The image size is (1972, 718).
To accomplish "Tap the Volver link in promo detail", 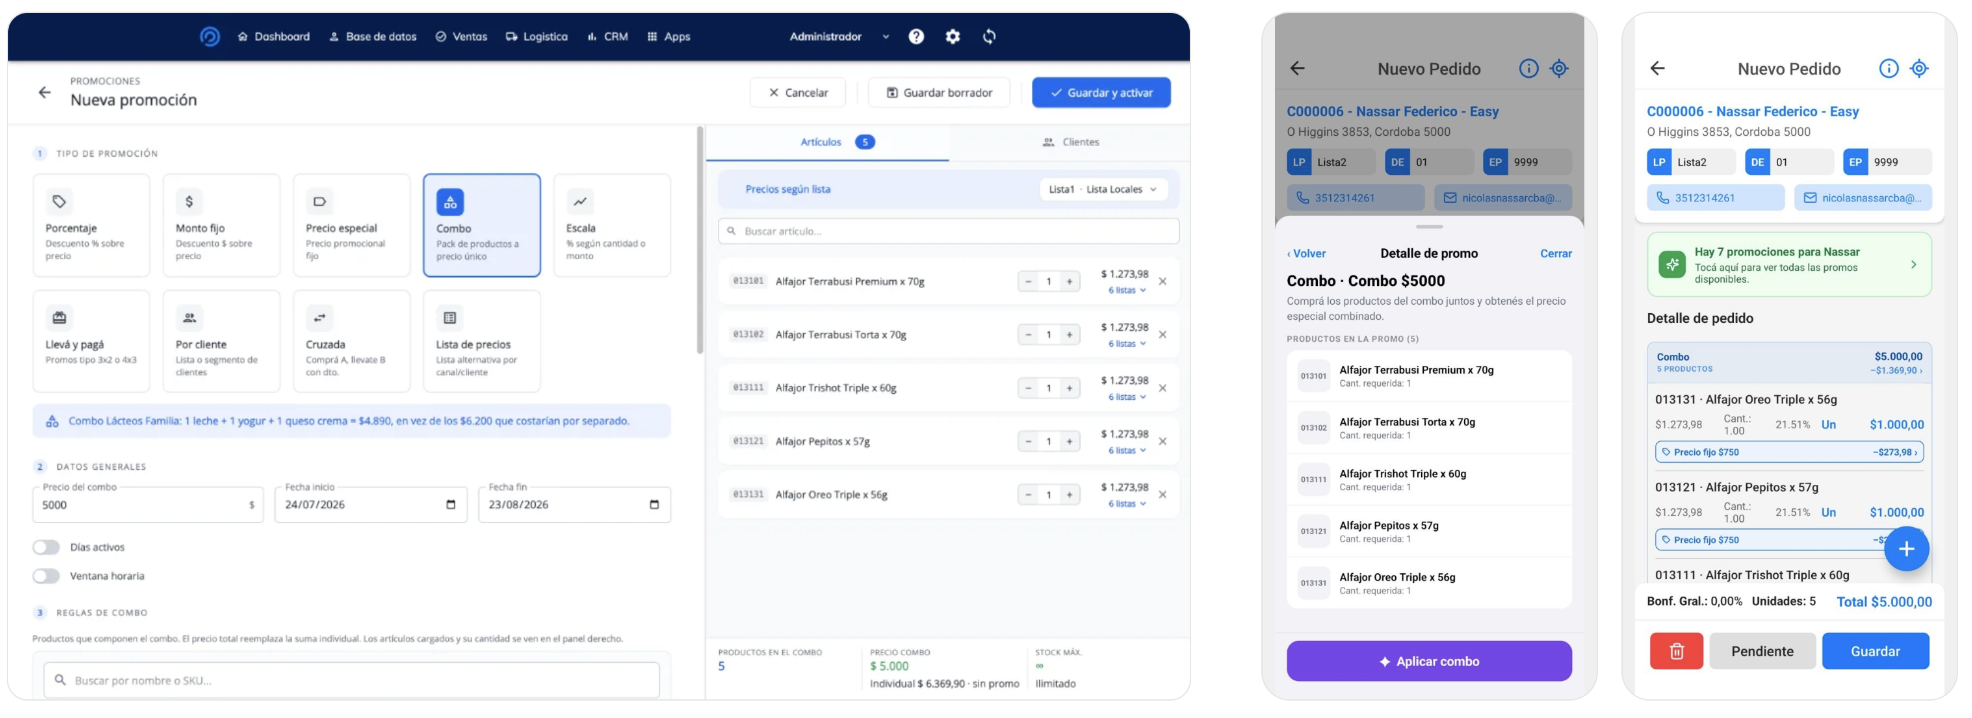I will pos(1306,254).
